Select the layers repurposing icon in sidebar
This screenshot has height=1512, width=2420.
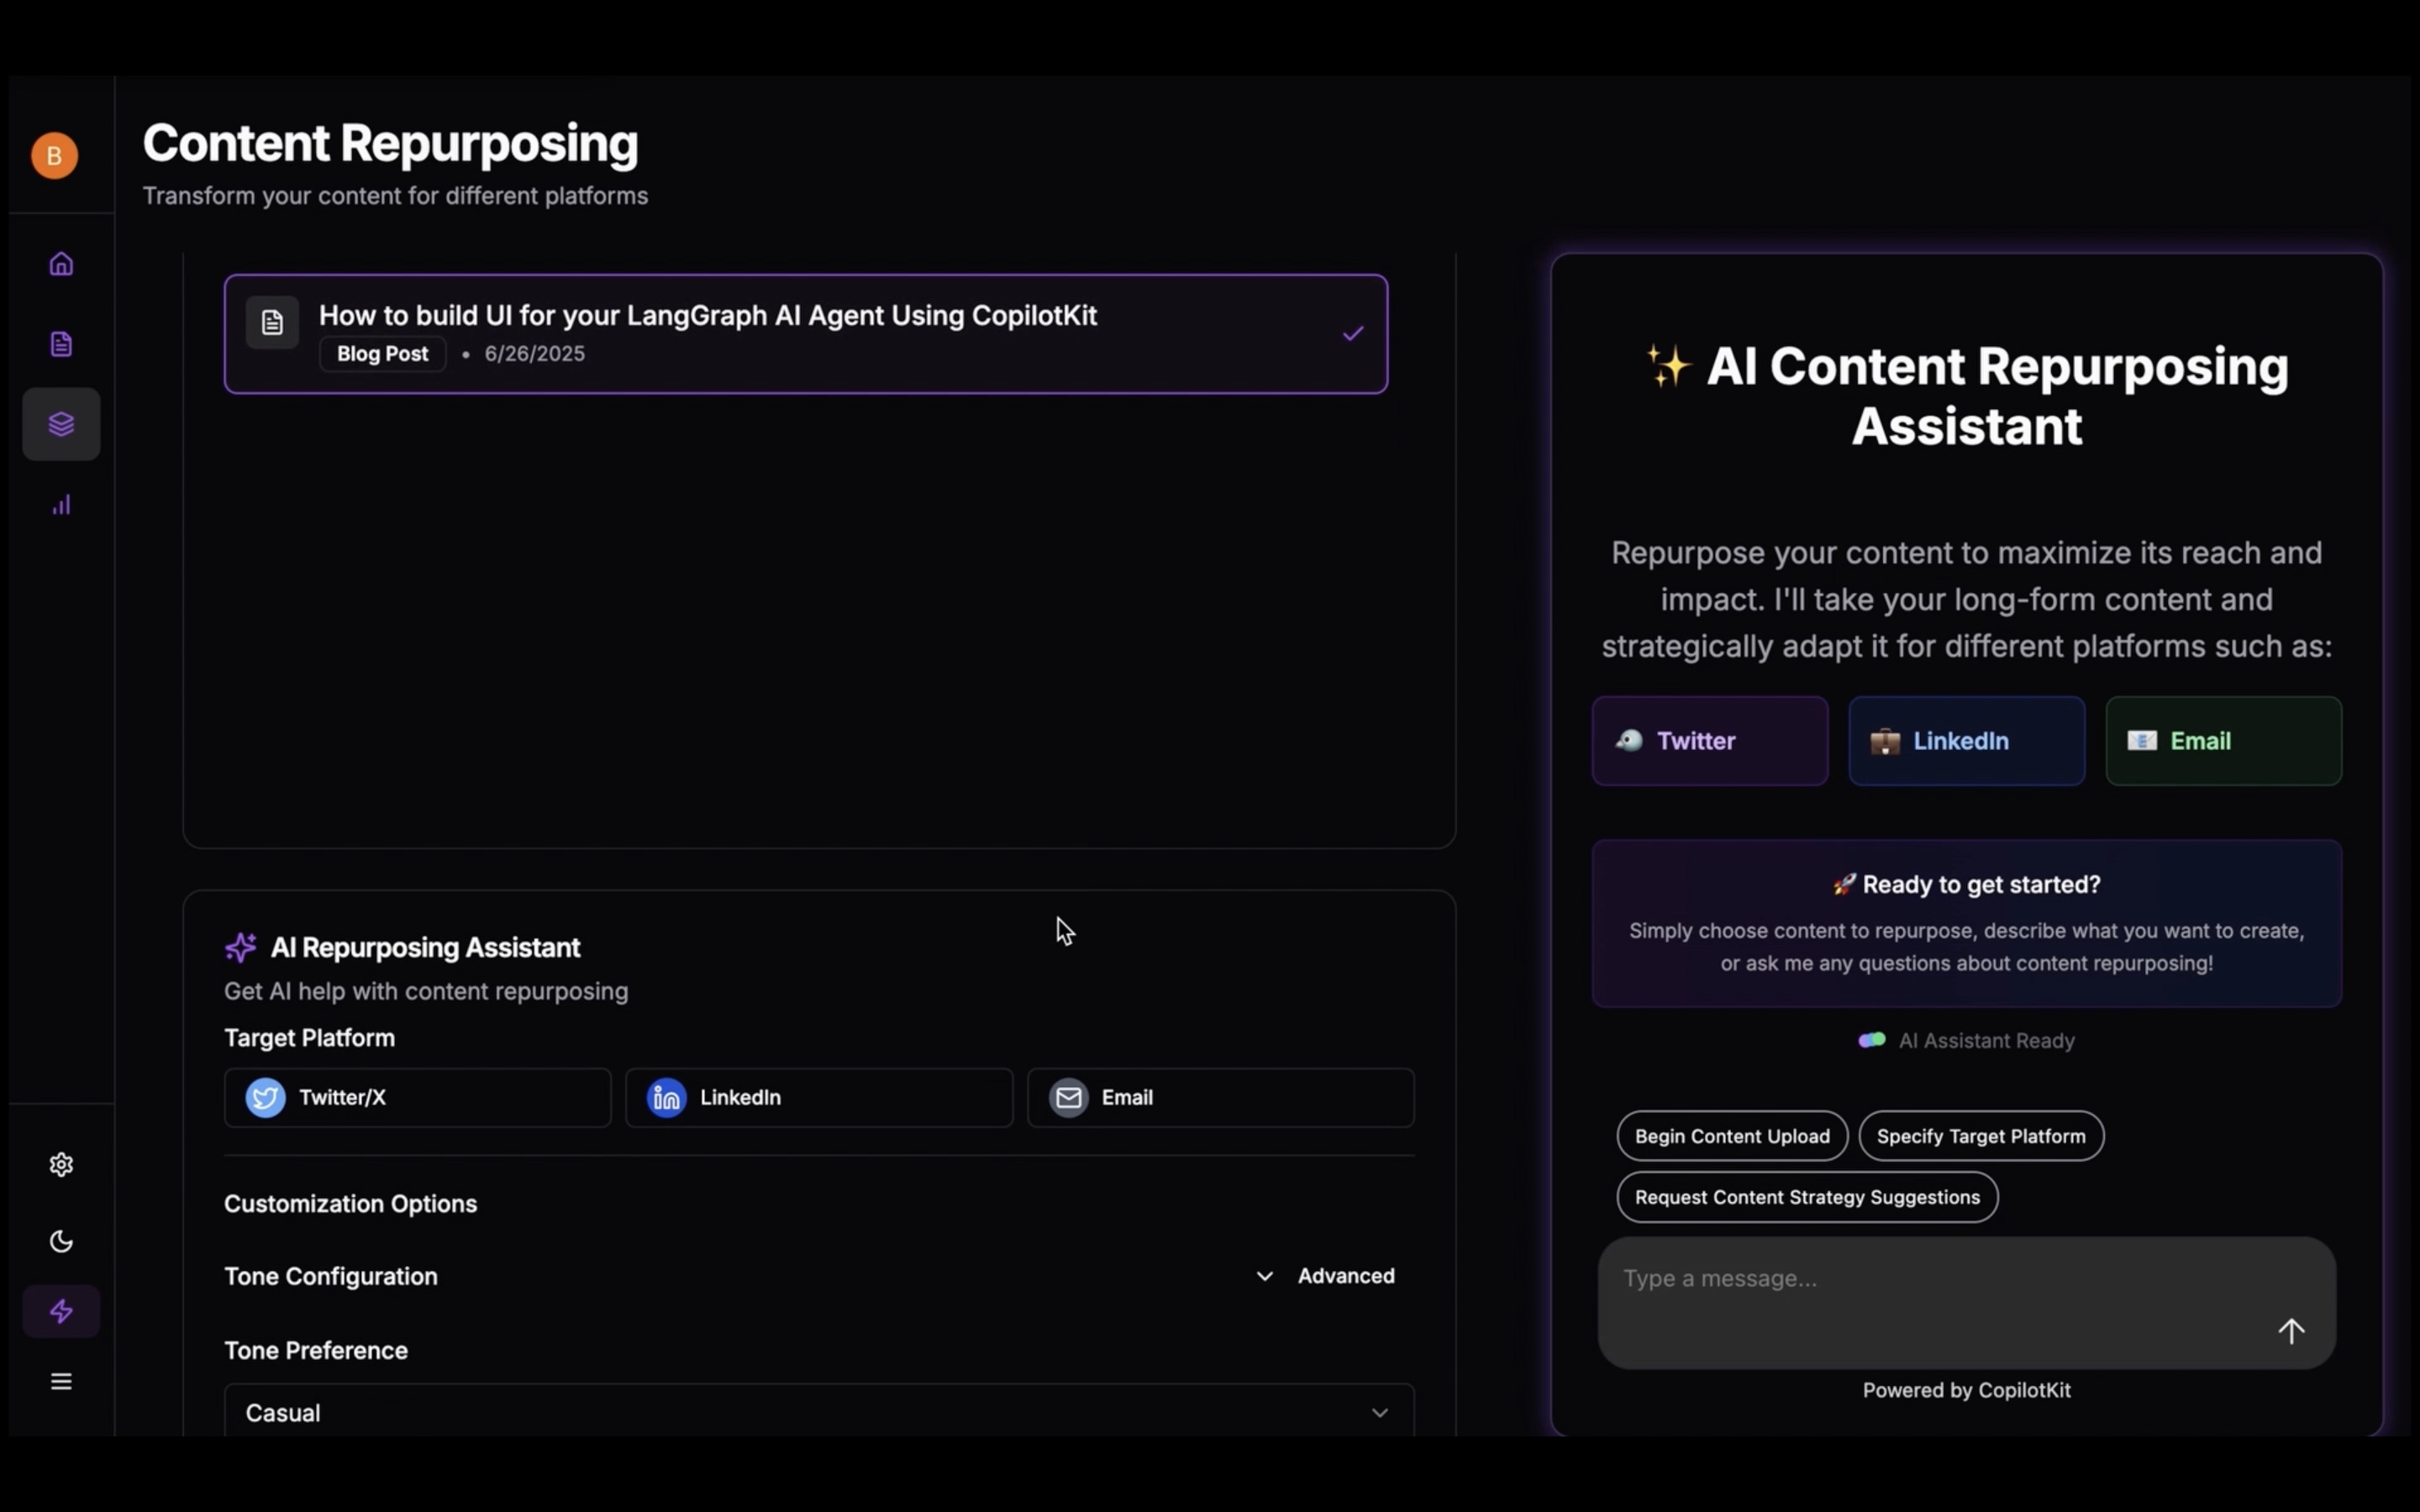pyautogui.click(x=61, y=424)
